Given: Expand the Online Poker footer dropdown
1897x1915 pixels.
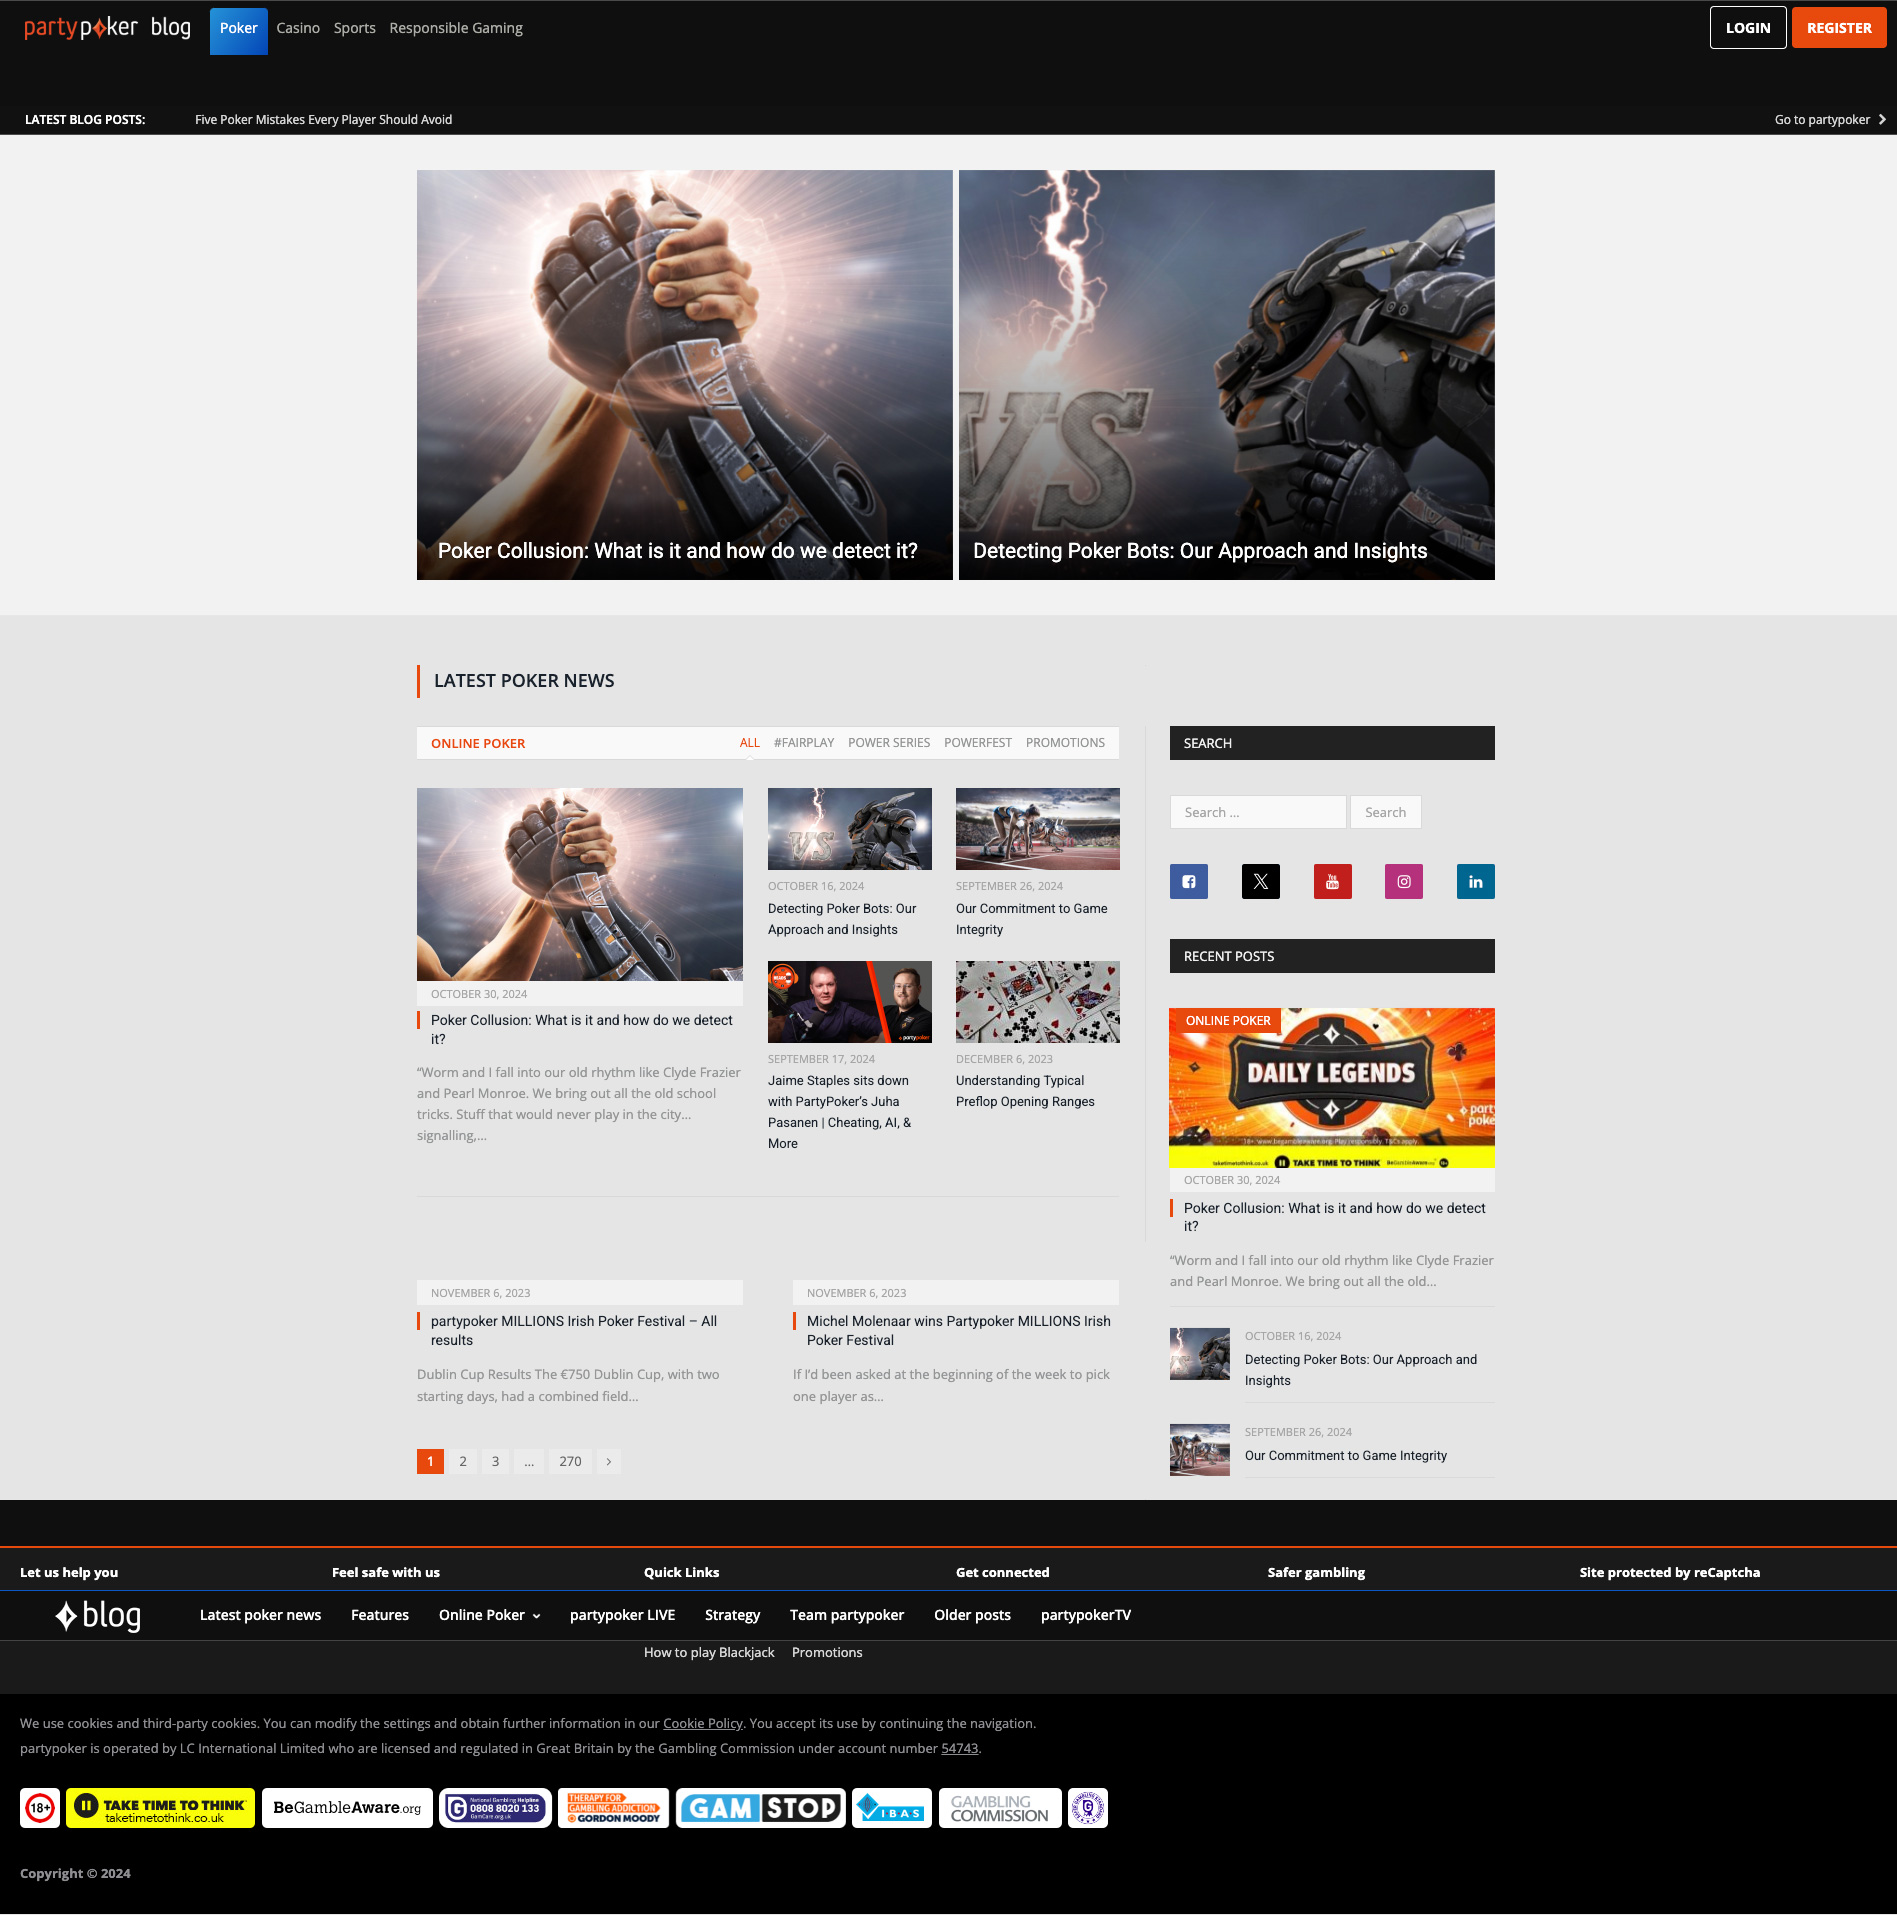Looking at the screenshot, I should click(490, 1615).
